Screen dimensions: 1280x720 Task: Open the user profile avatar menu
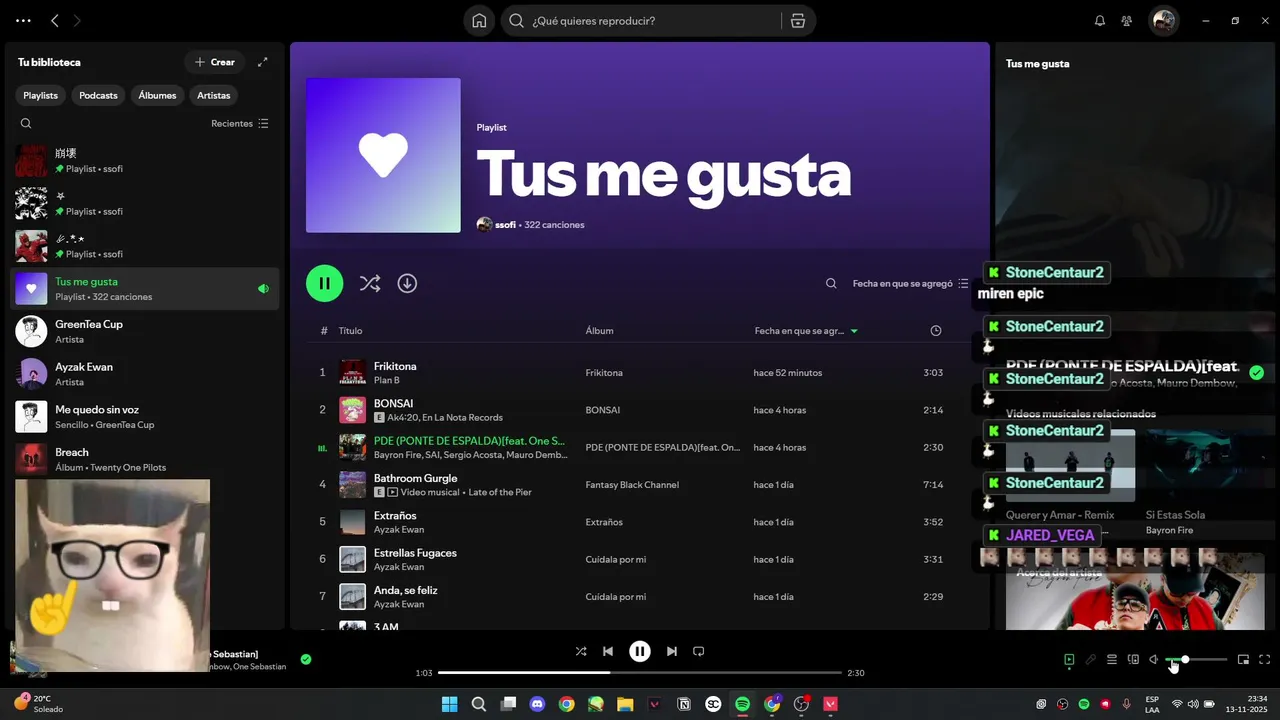click(x=1163, y=21)
